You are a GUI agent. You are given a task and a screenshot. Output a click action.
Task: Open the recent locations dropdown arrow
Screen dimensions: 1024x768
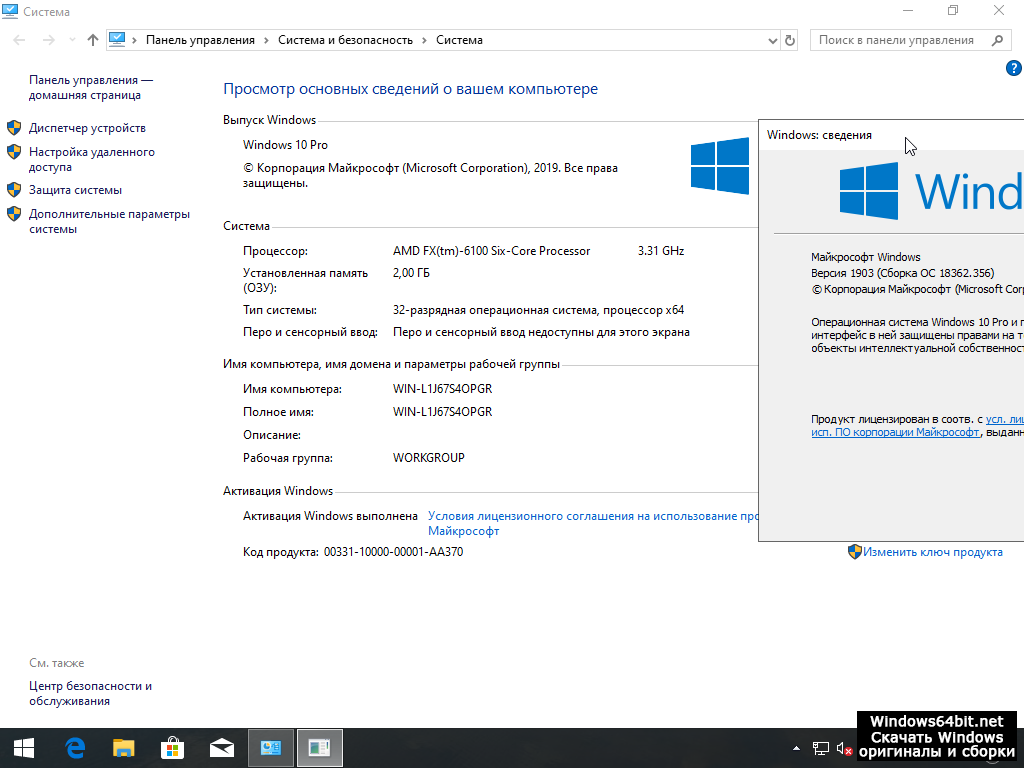click(71, 40)
